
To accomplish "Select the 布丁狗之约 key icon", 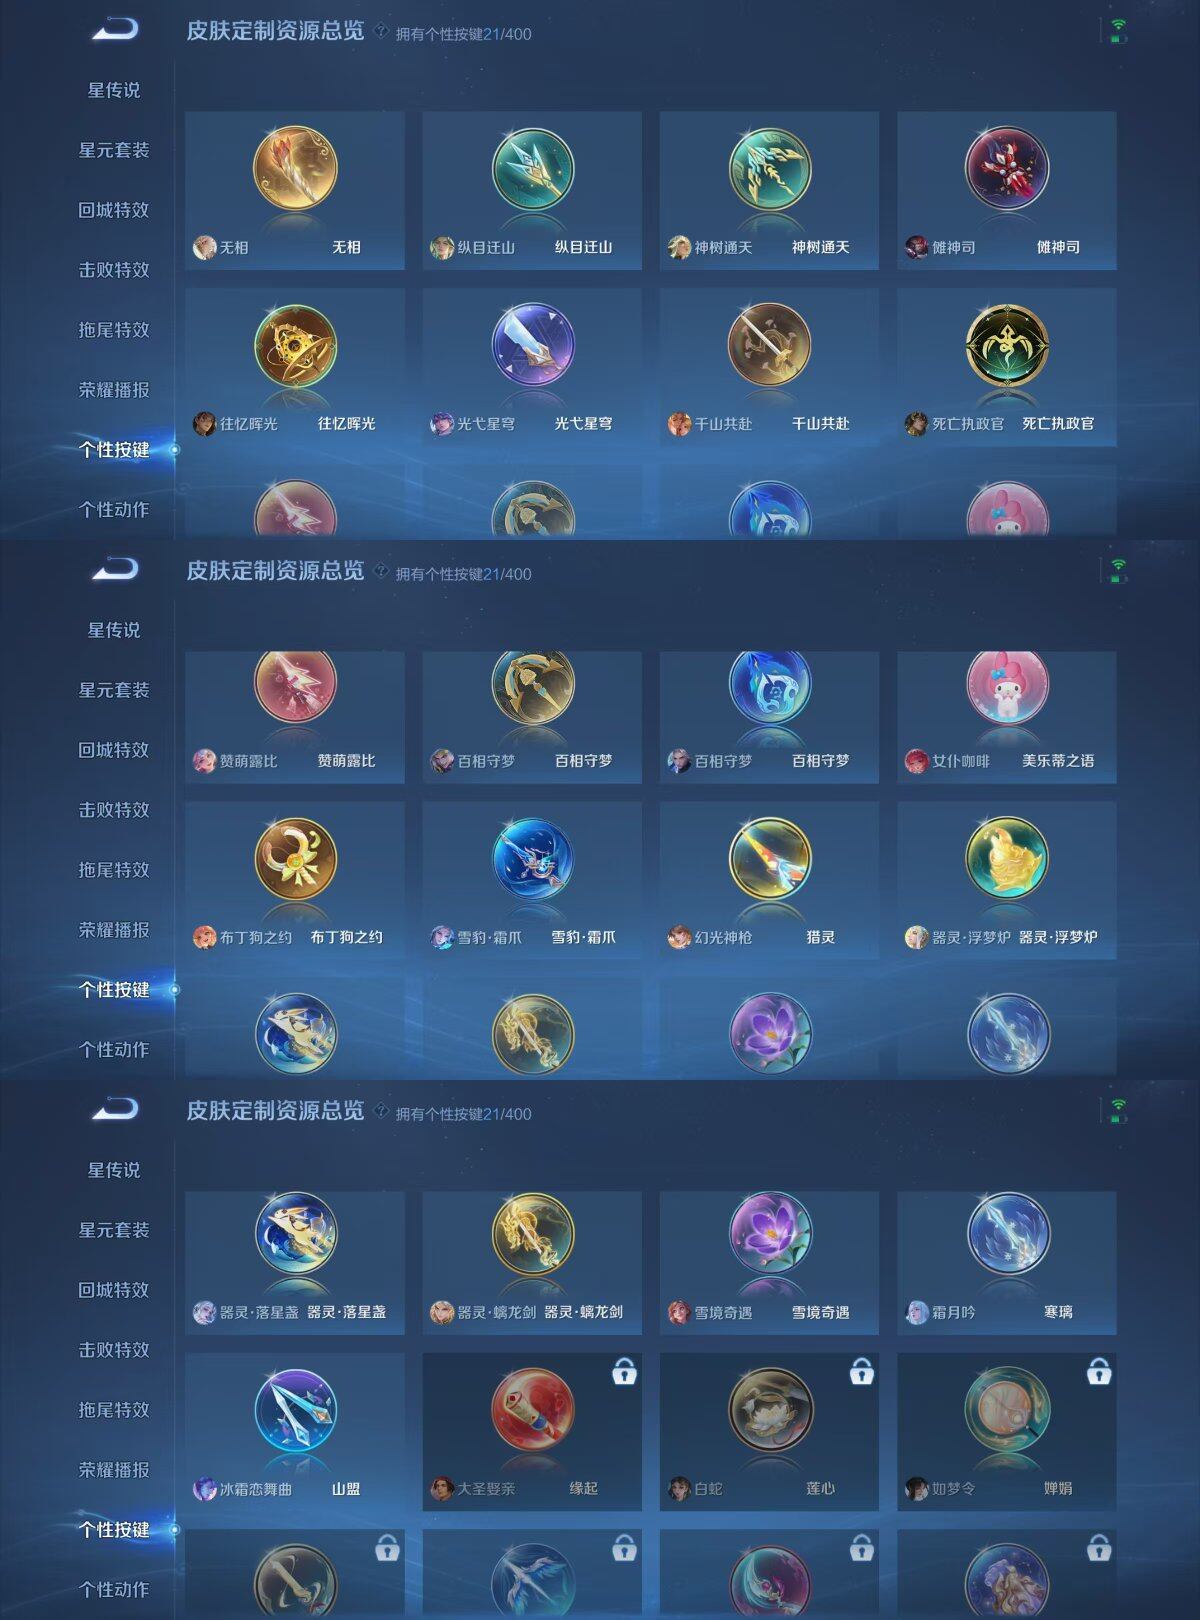I will pyautogui.click(x=295, y=859).
